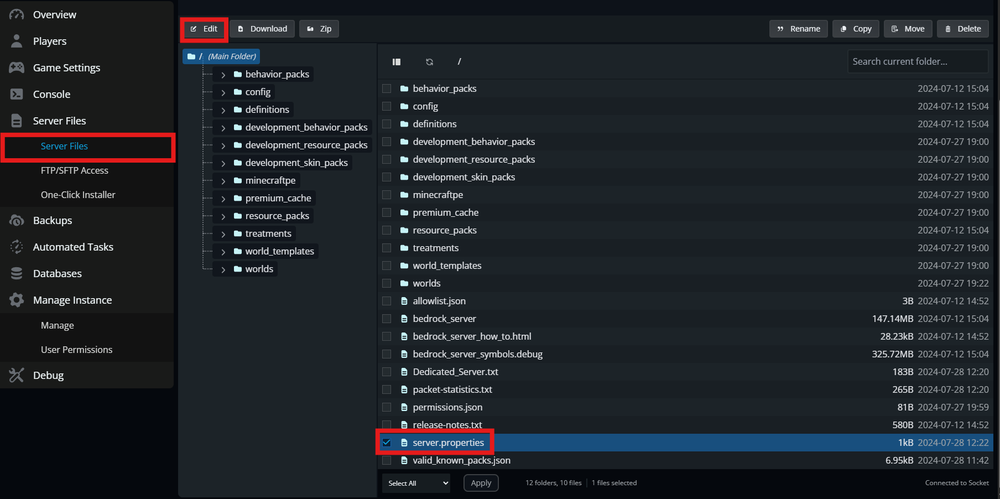
Task: Click the Backups icon in sidebar
Action: coord(16,221)
